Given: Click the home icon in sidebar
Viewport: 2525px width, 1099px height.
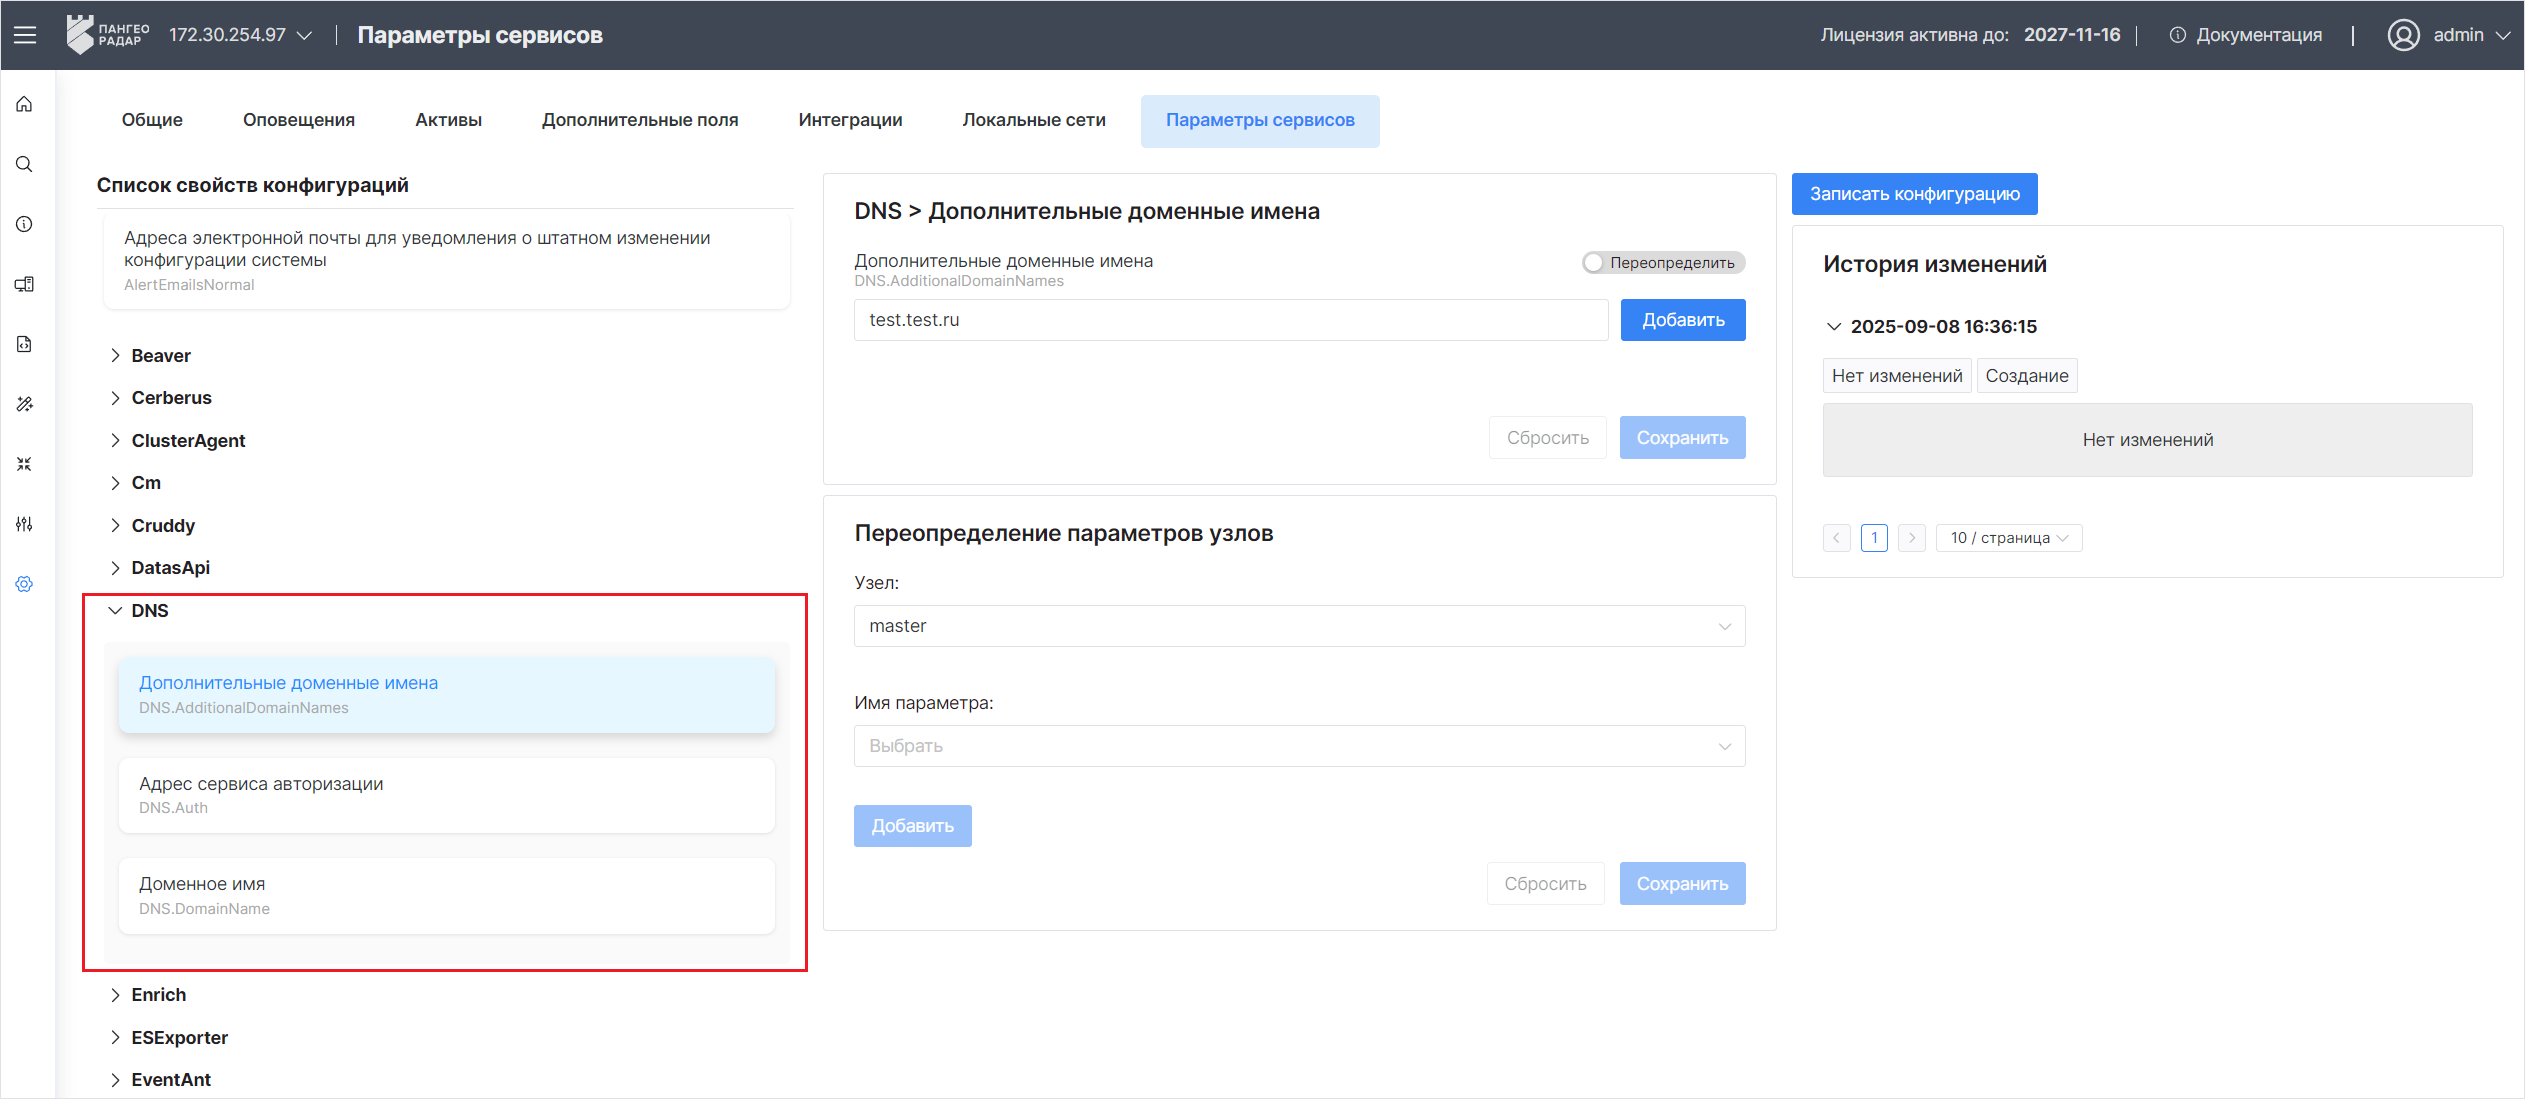Looking at the screenshot, I should 25,105.
